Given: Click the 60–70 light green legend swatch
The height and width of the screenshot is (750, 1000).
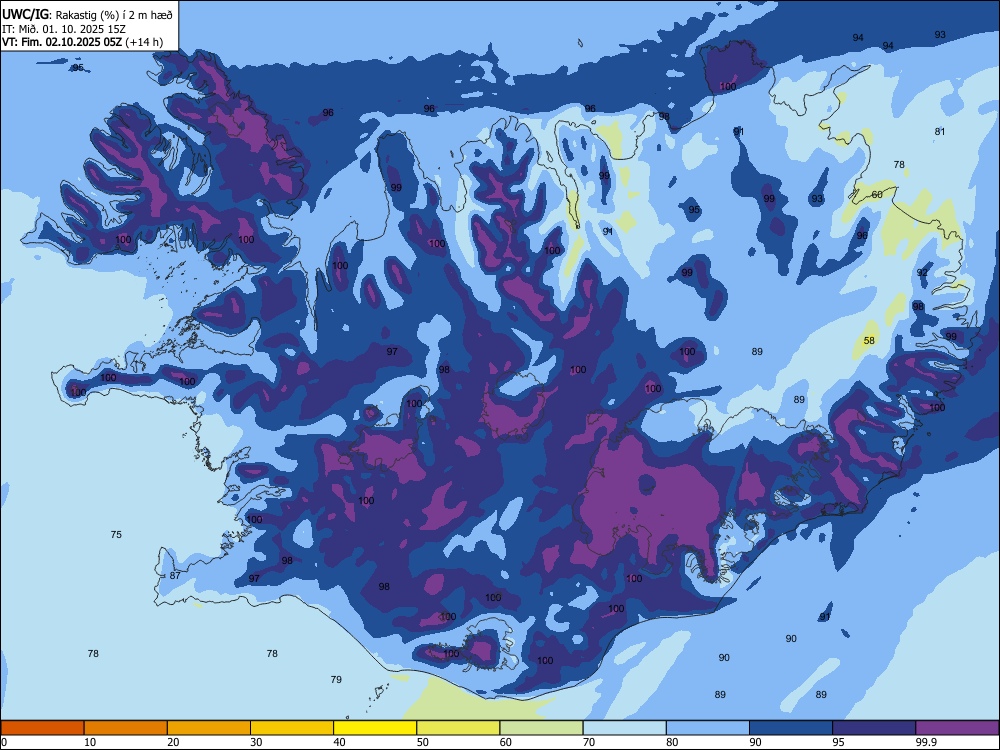Looking at the screenshot, I should (x=541, y=728).
